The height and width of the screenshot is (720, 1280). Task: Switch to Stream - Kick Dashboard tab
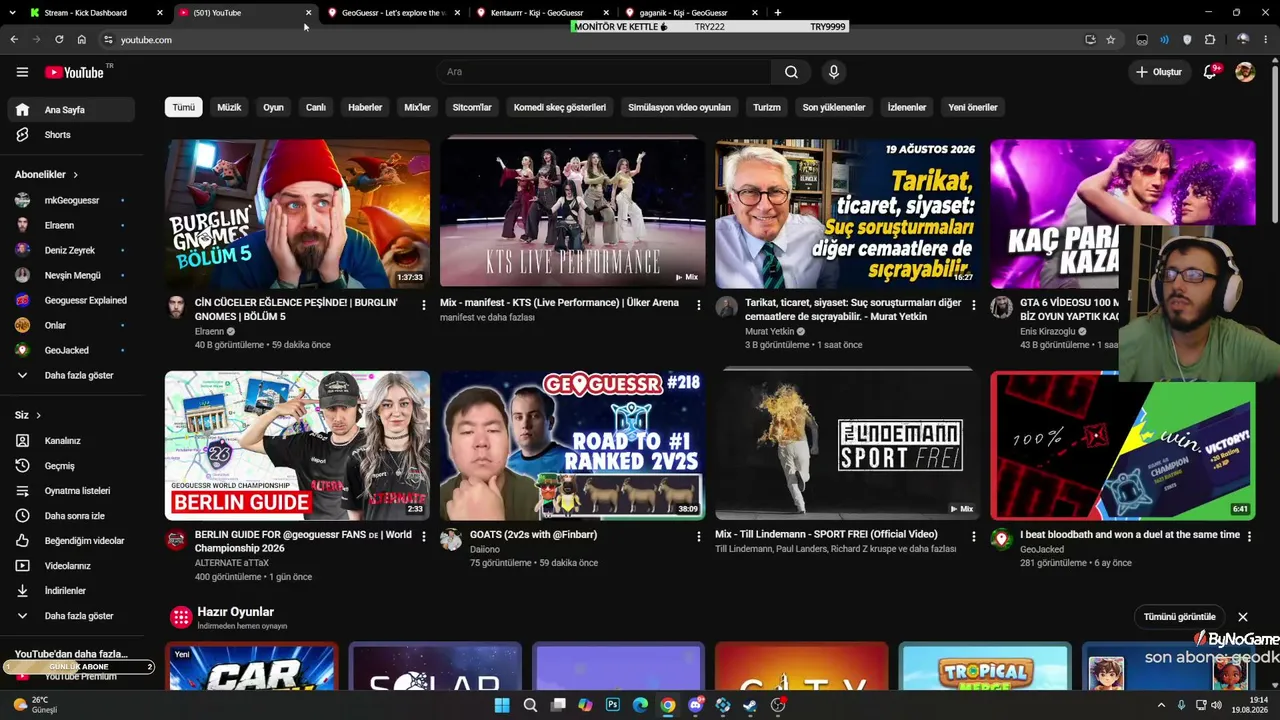95,13
